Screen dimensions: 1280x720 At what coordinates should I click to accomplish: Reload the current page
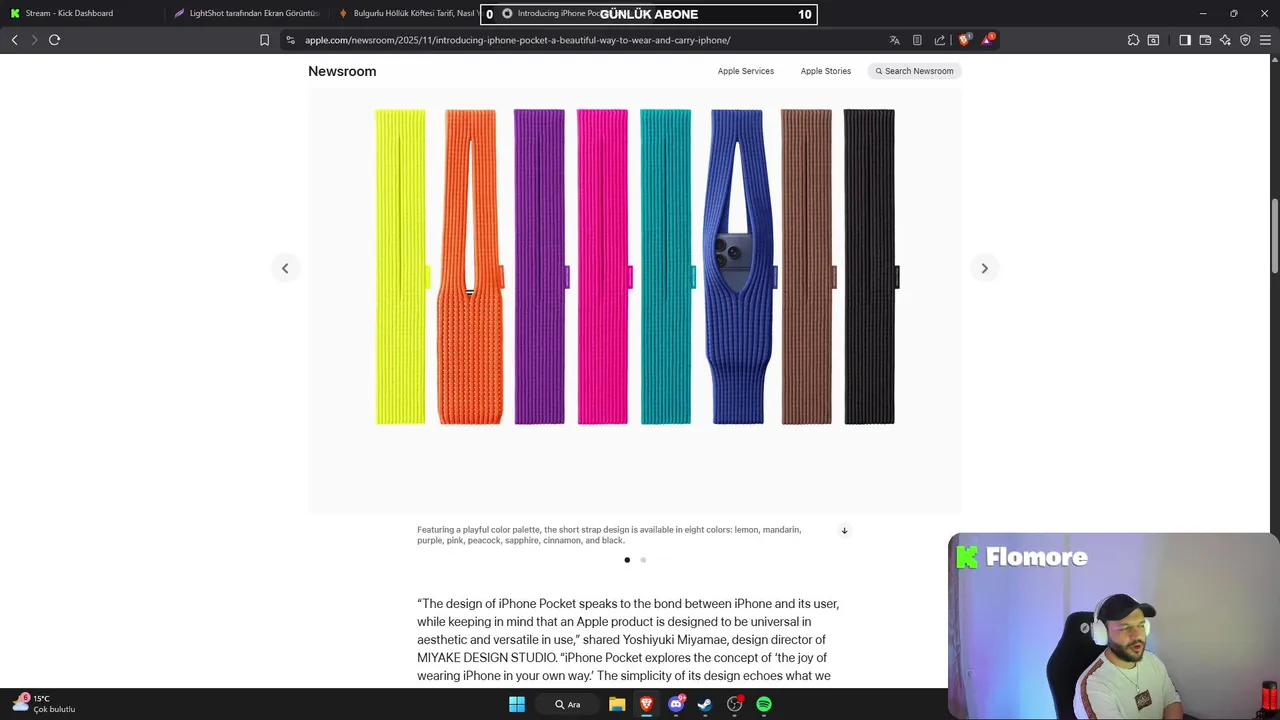pyautogui.click(x=54, y=40)
